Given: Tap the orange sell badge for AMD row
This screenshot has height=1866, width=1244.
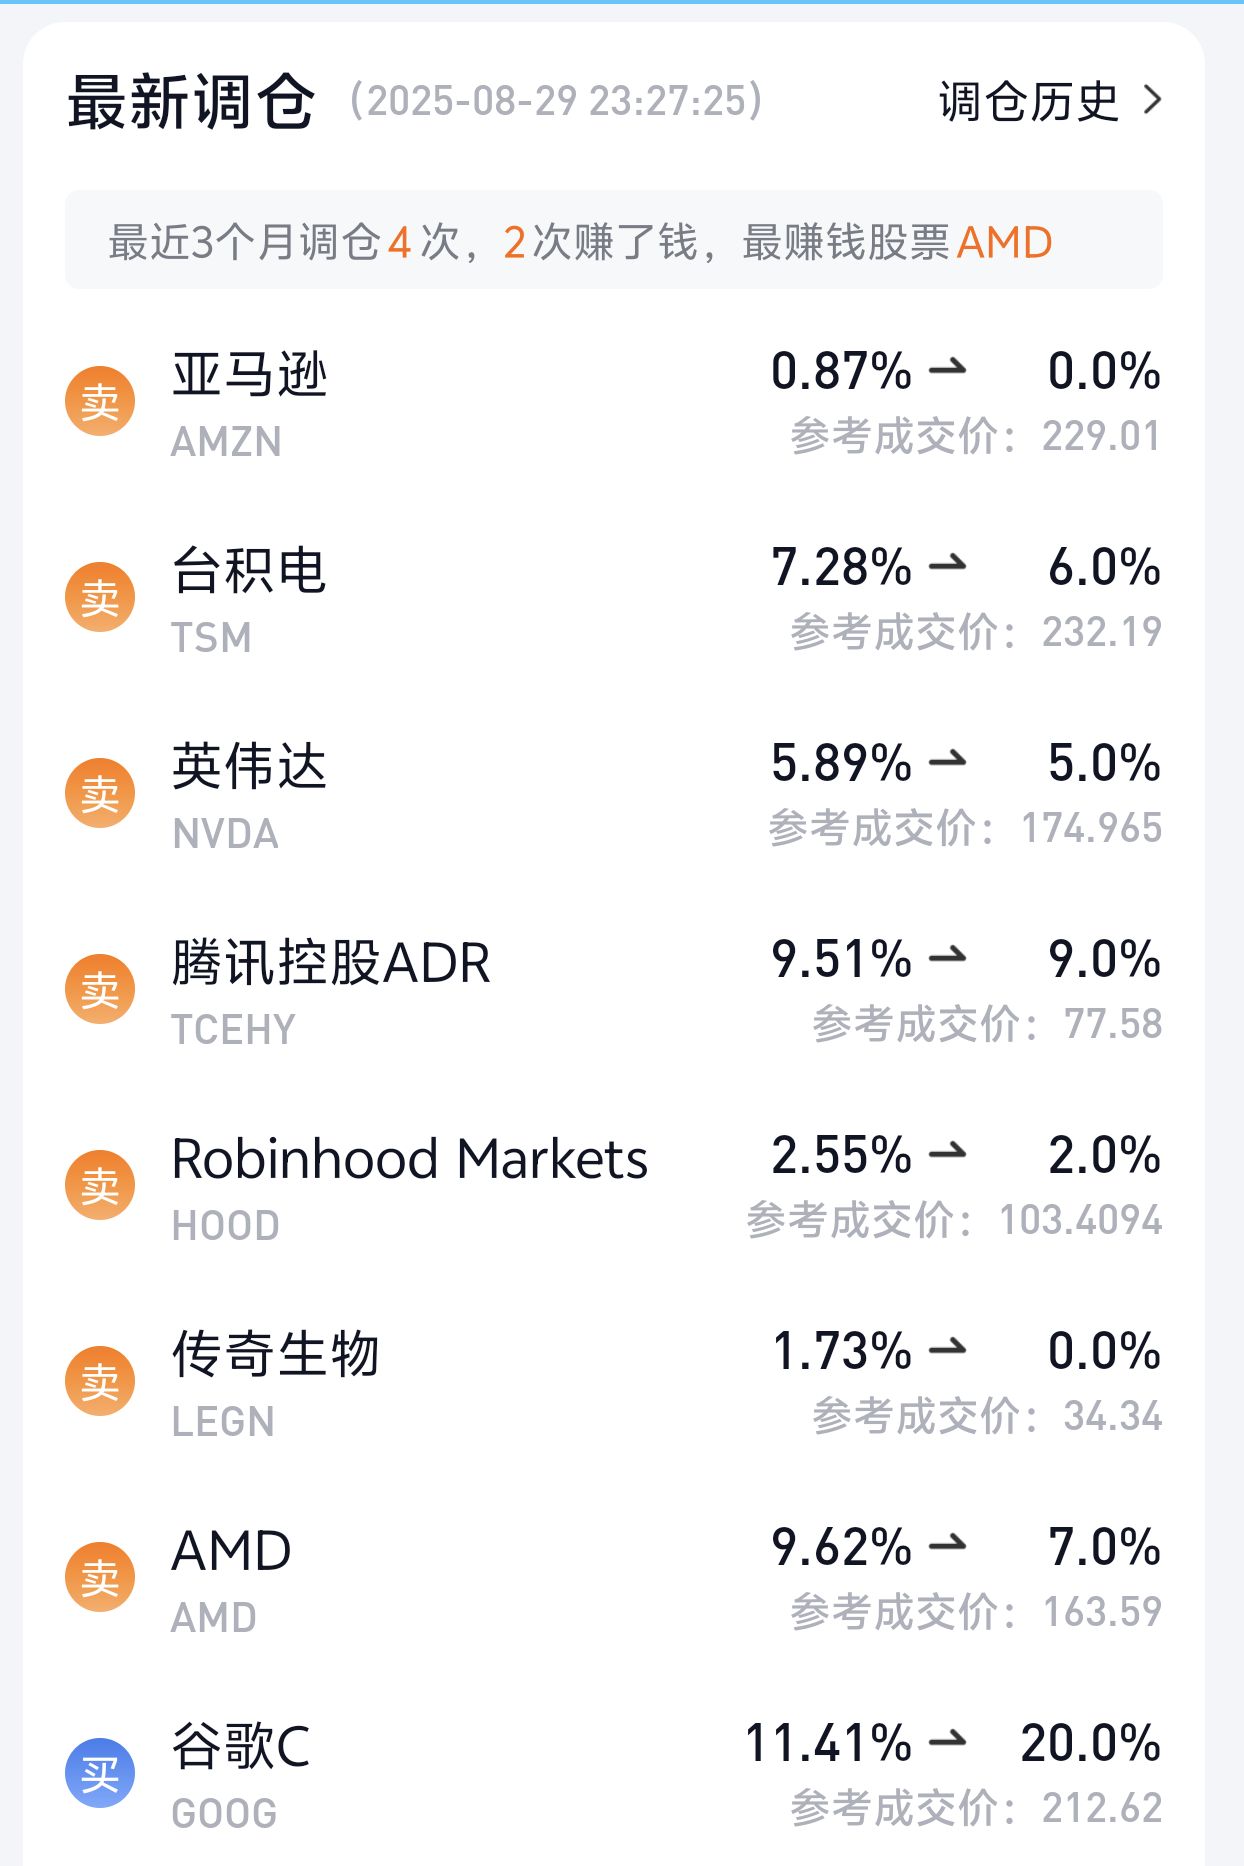Looking at the screenshot, I should click(100, 1578).
